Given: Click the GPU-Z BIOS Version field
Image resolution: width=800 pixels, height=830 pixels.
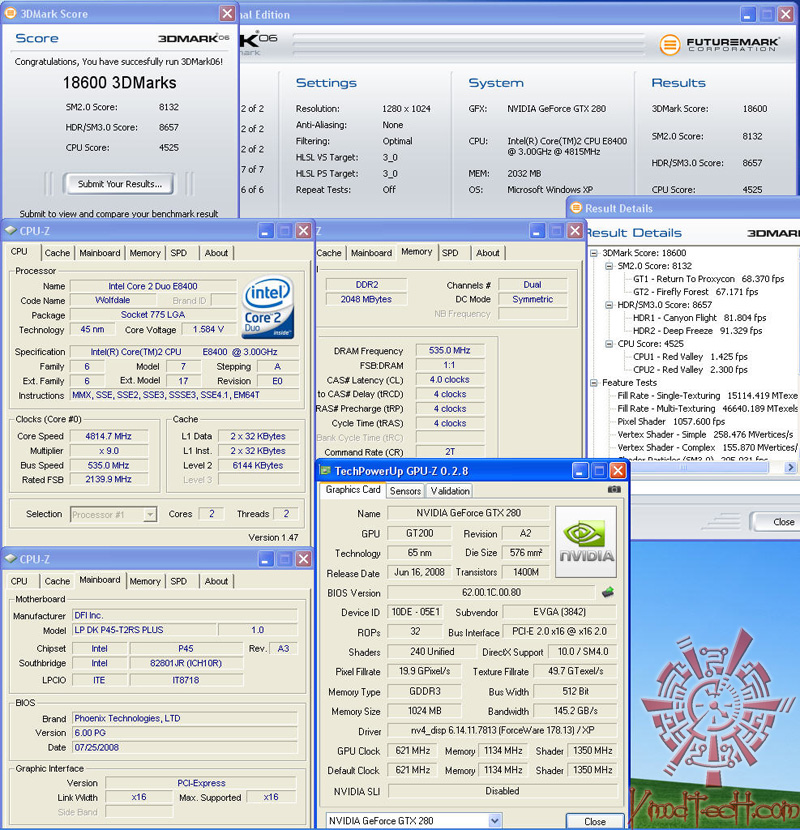Looking at the screenshot, I should point(491,592).
